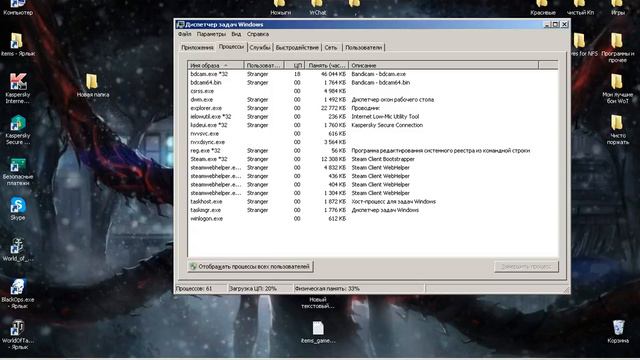Open the items_game file icon
The image size is (640, 360).
coord(318,328)
